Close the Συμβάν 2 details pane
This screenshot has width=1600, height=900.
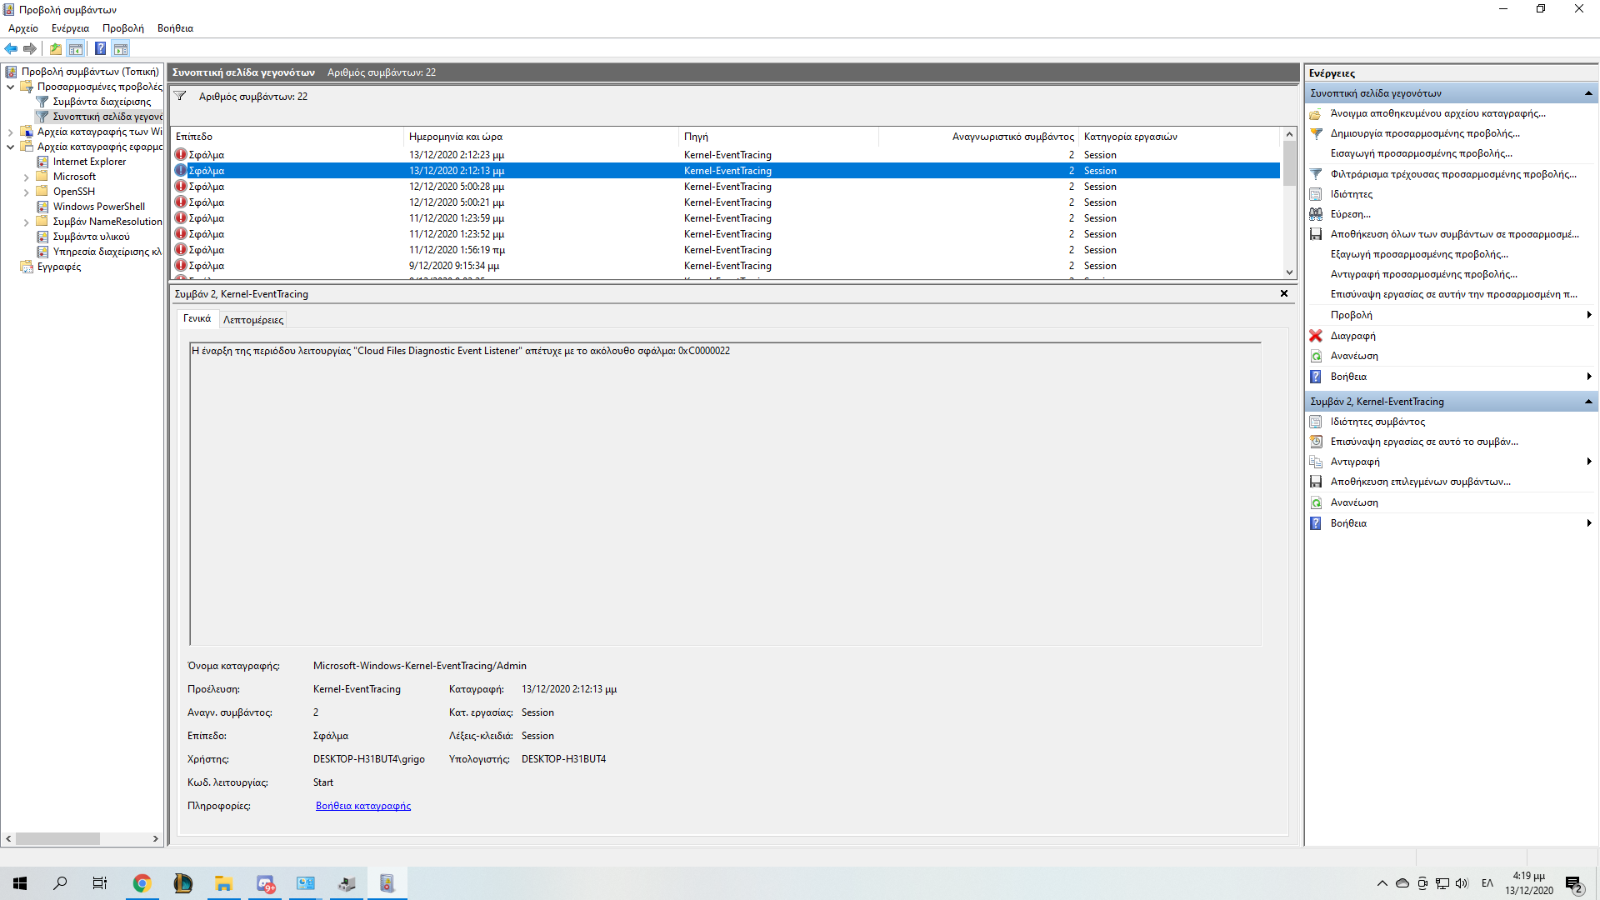[x=1284, y=294]
